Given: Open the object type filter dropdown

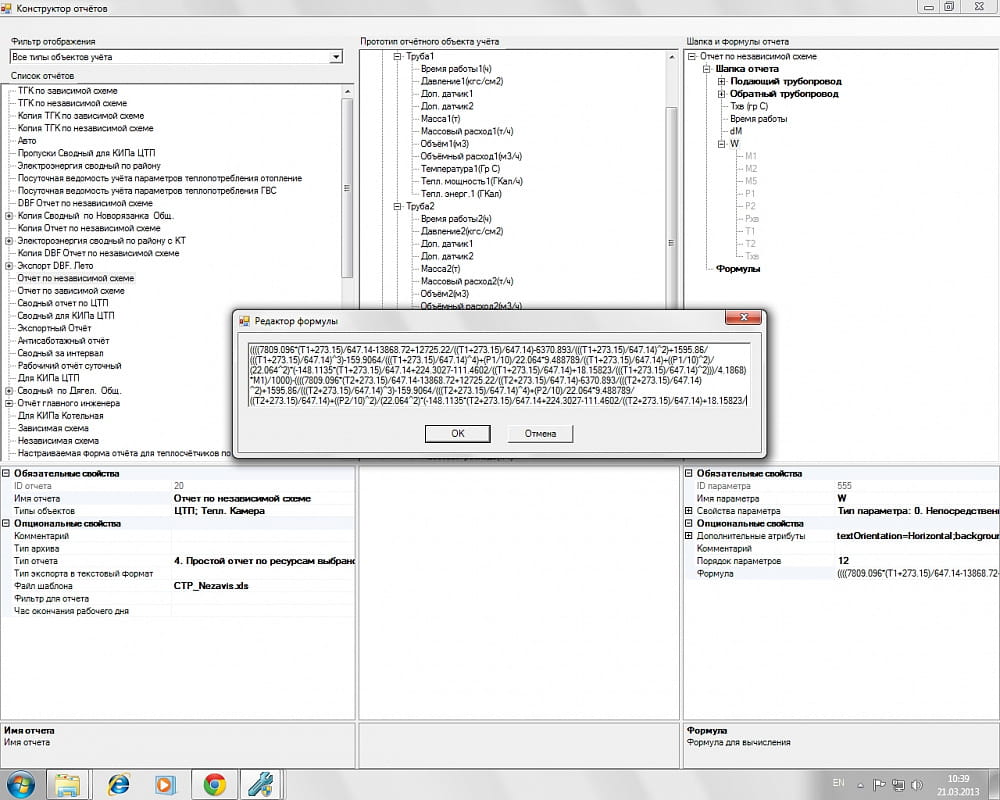Looking at the screenshot, I should (336, 57).
